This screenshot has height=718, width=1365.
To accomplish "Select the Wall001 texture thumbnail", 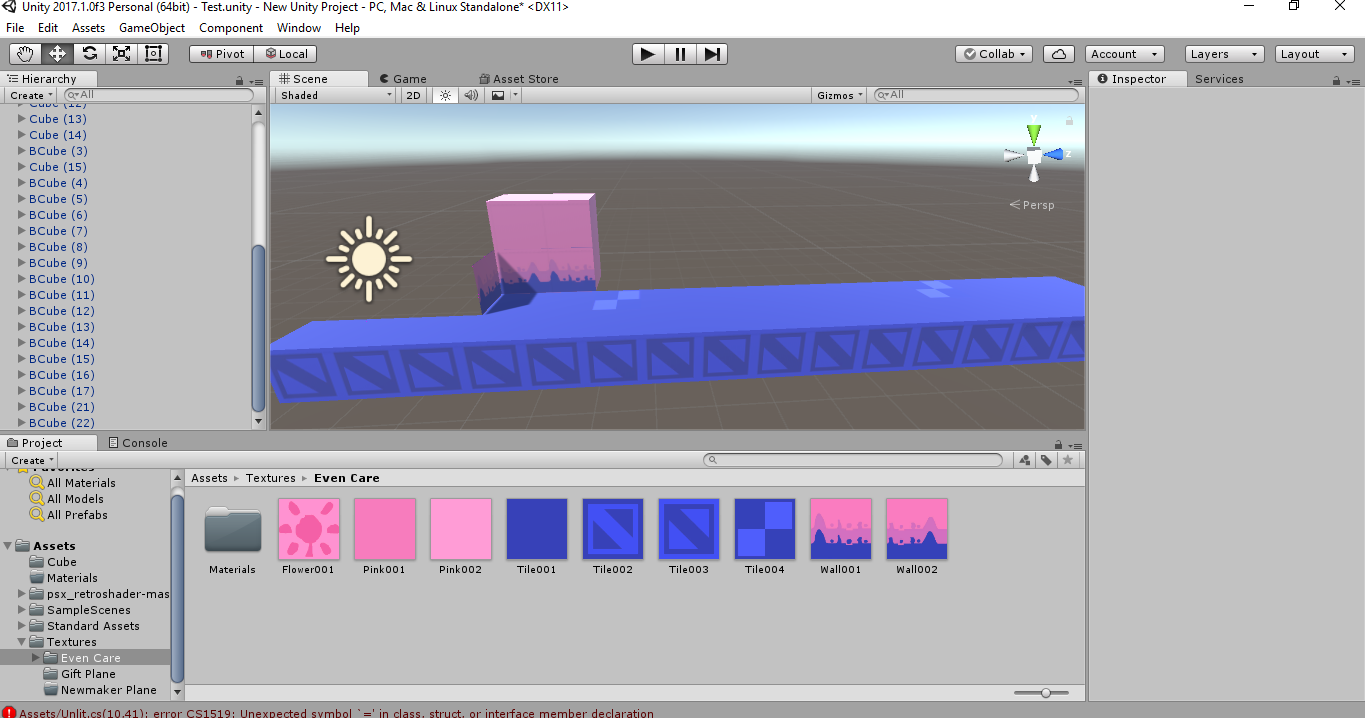I will pyautogui.click(x=840, y=529).
